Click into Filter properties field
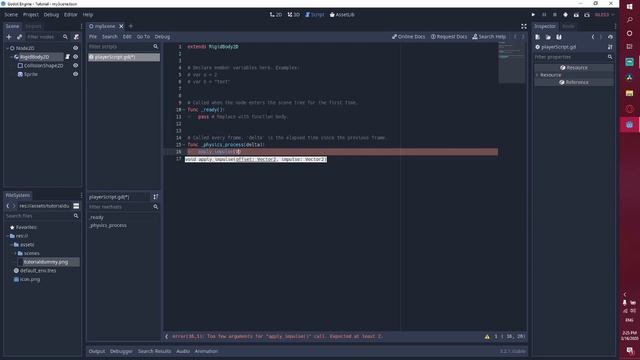640x360 pixels. 573,57
